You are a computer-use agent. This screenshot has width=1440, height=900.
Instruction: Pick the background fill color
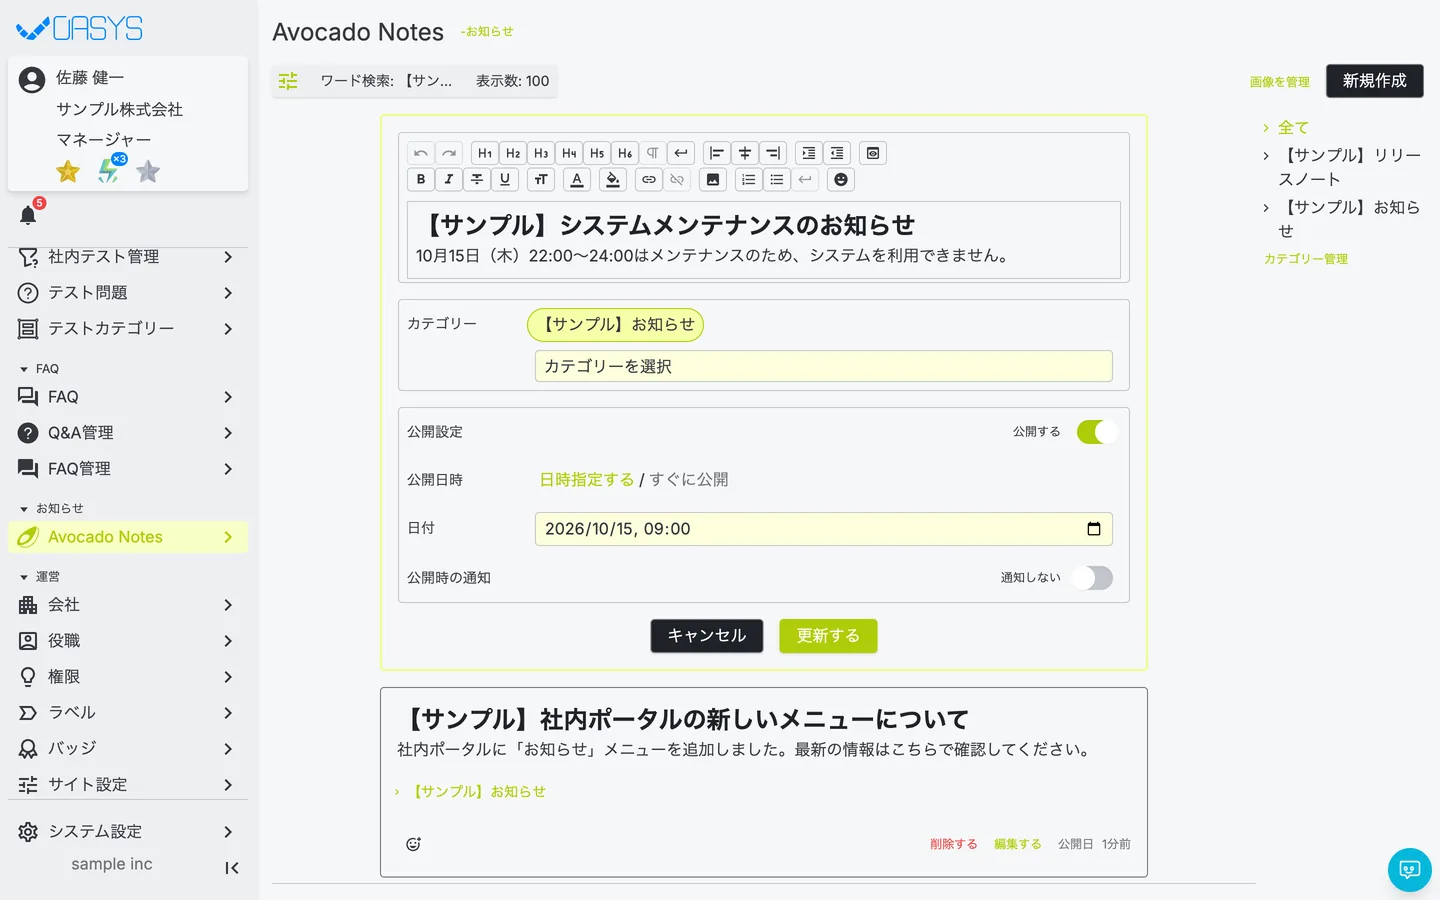(x=613, y=180)
